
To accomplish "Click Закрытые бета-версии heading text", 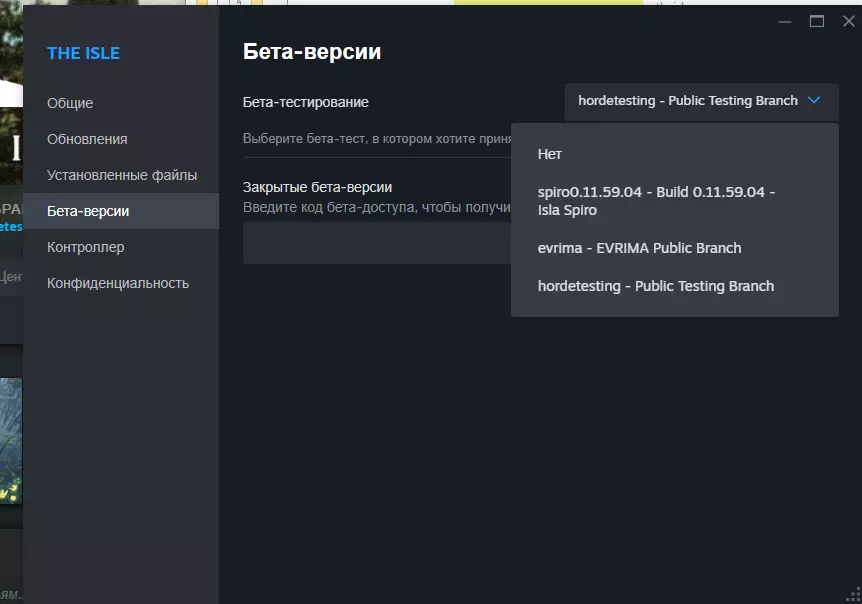I will [317, 187].
